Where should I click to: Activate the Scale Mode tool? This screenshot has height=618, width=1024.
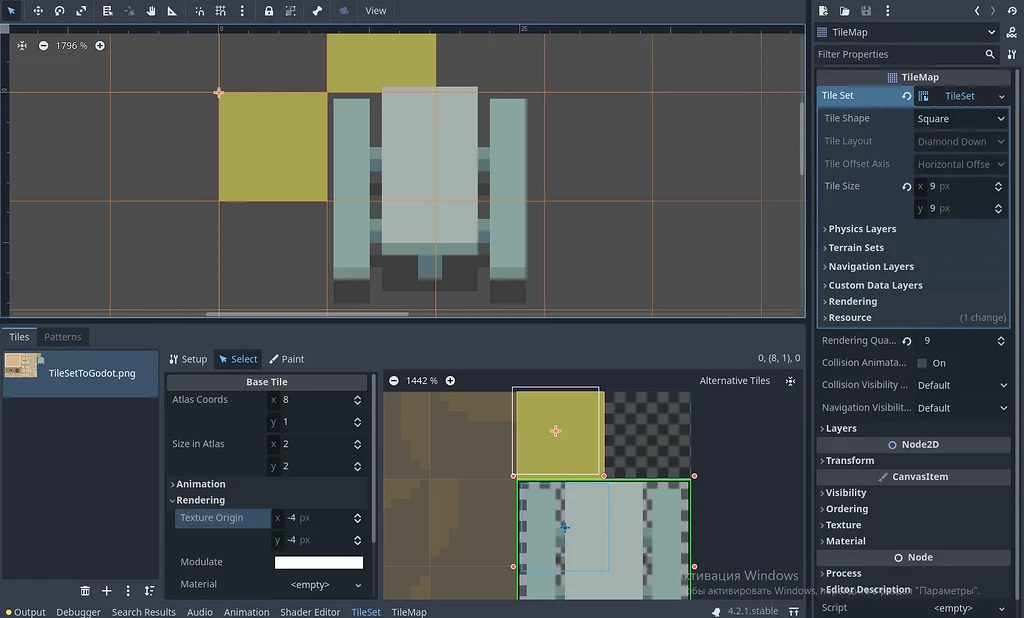click(x=81, y=10)
